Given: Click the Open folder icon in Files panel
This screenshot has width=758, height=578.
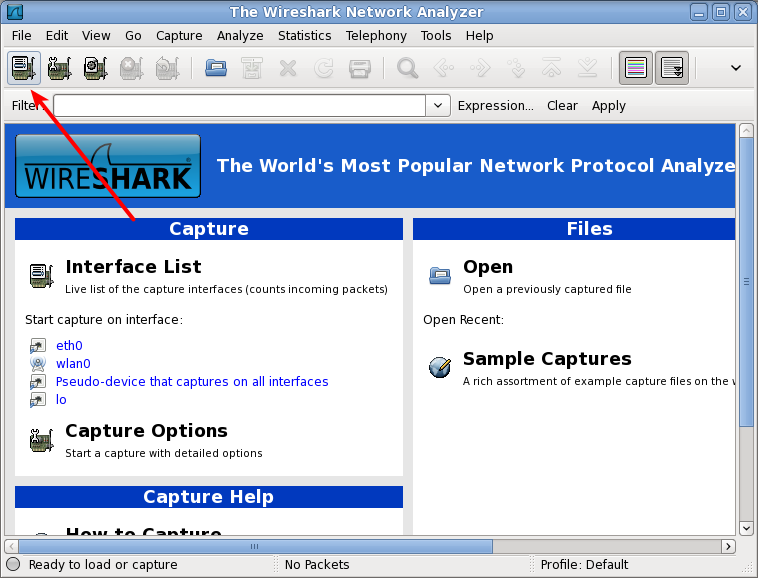Looking at the screenshot, I should pos(440,275).
